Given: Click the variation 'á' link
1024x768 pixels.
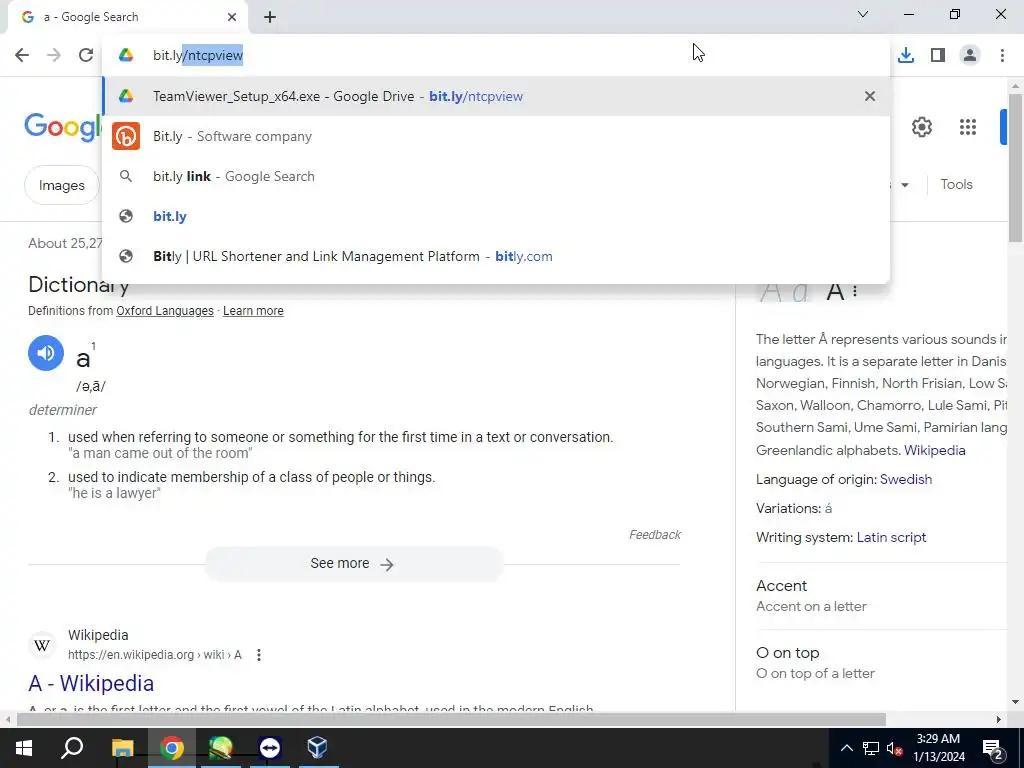Looking at the screenshot, I should [x=828, y=508].
